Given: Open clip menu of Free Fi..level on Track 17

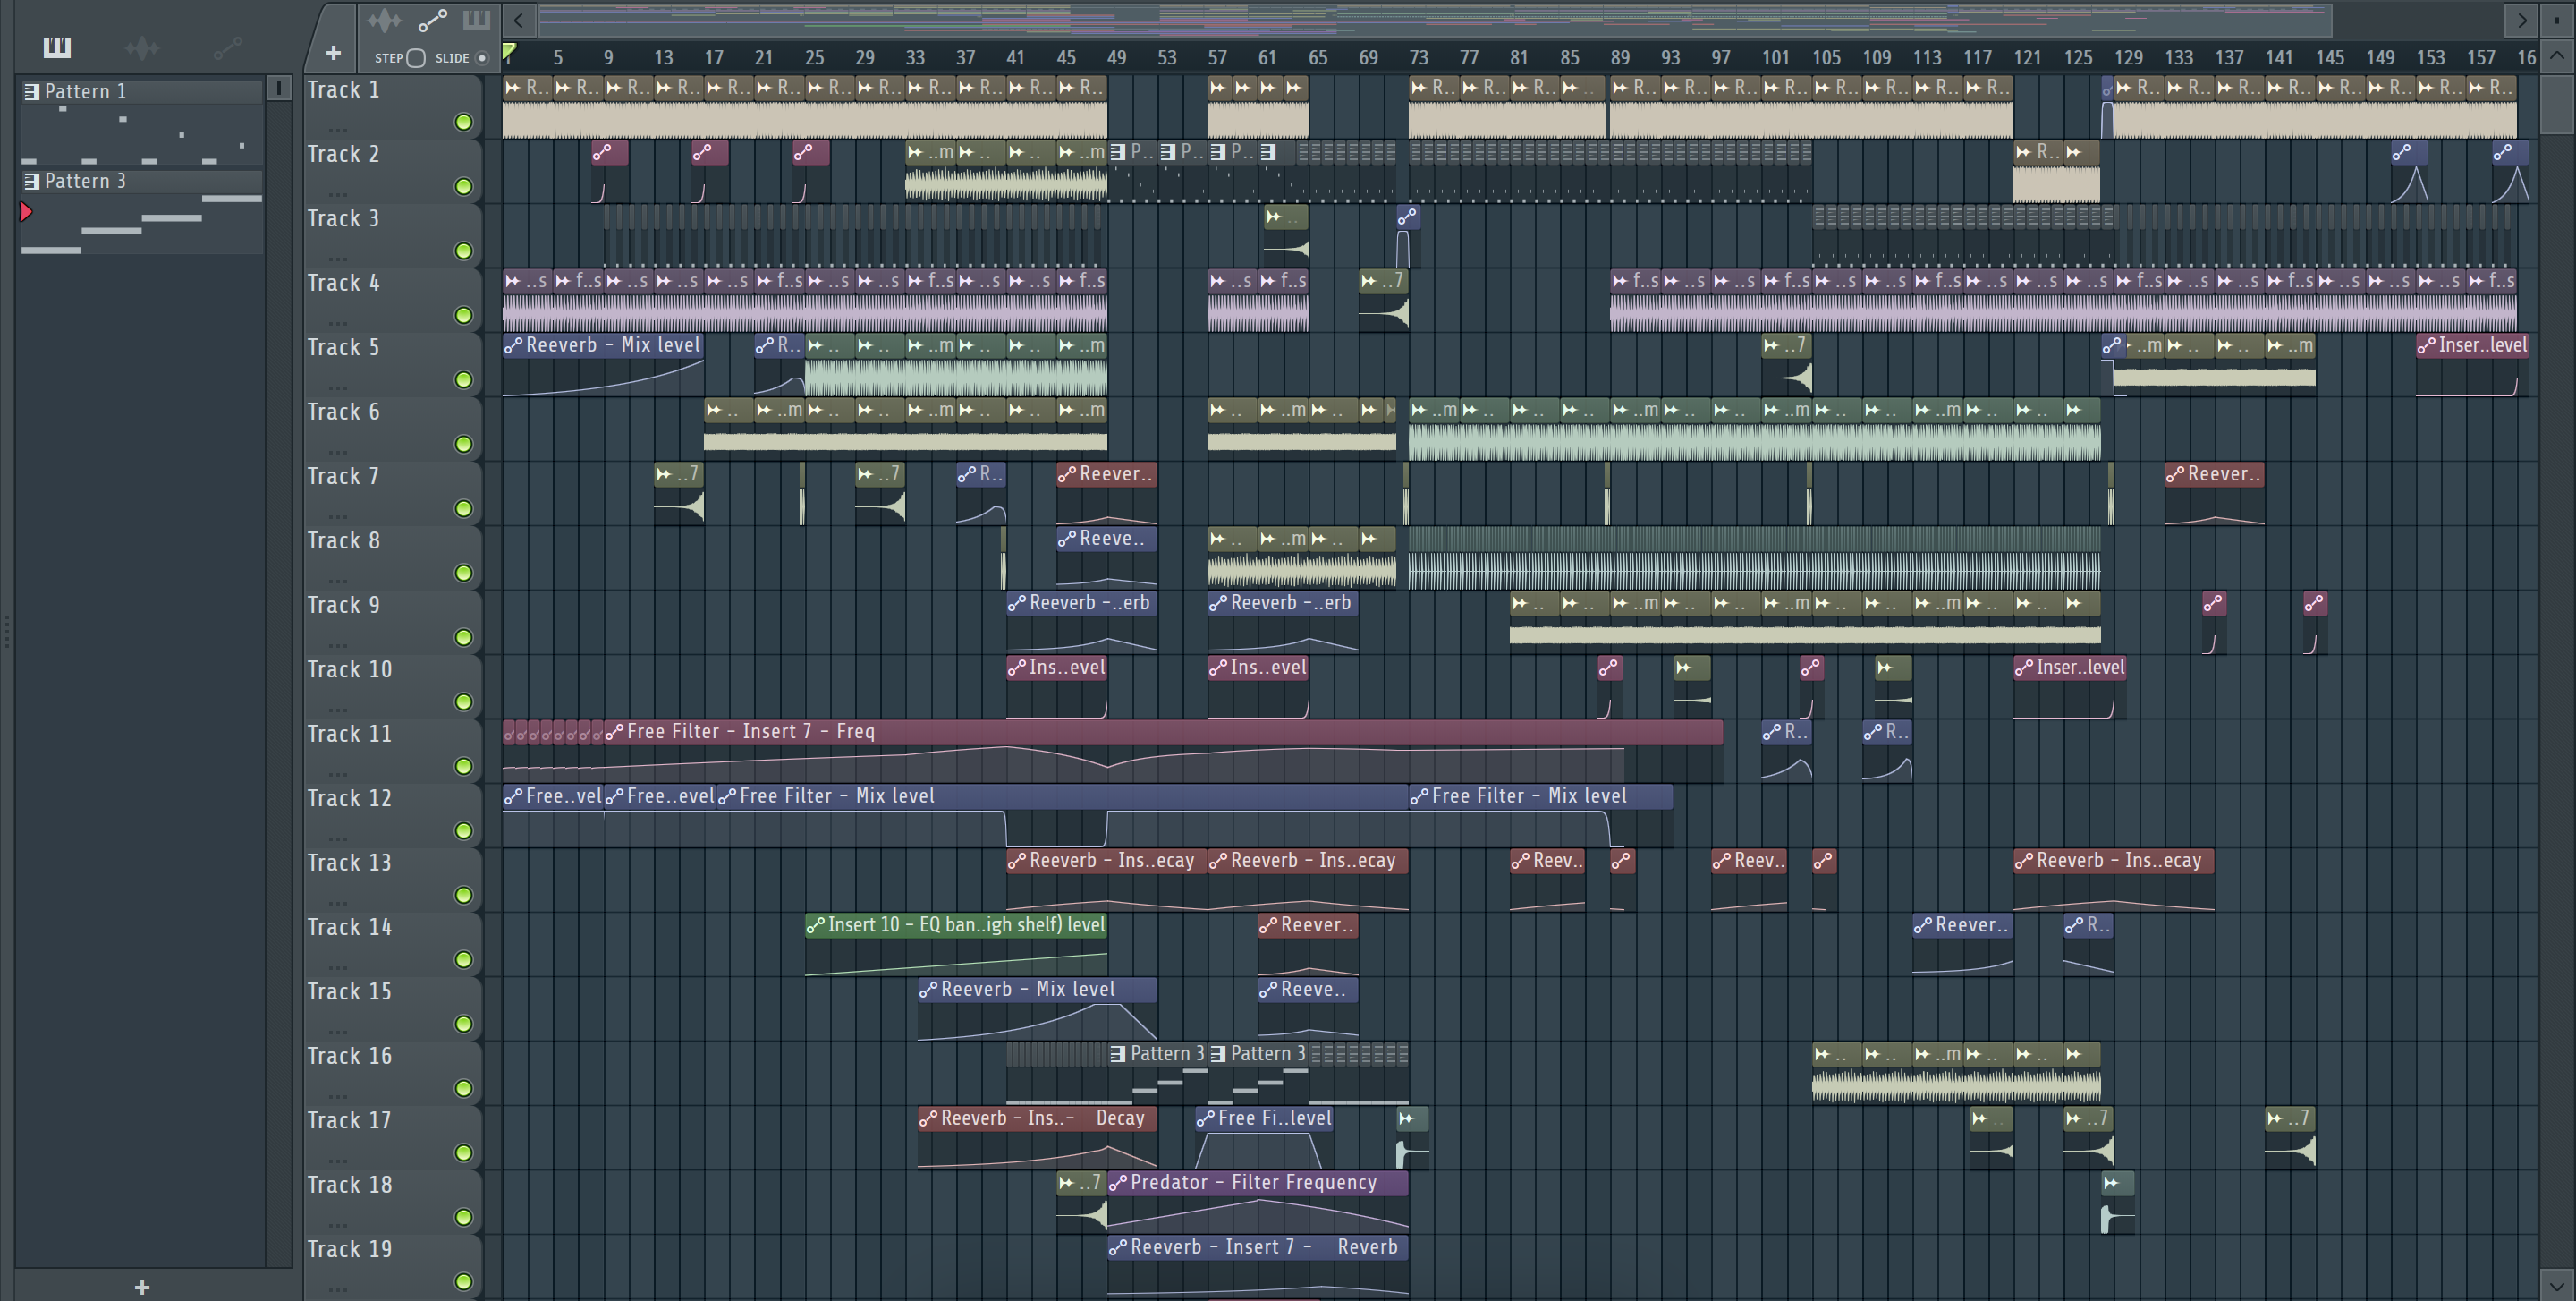Looking at the screenshot, I should [x=1206, y=1119].
